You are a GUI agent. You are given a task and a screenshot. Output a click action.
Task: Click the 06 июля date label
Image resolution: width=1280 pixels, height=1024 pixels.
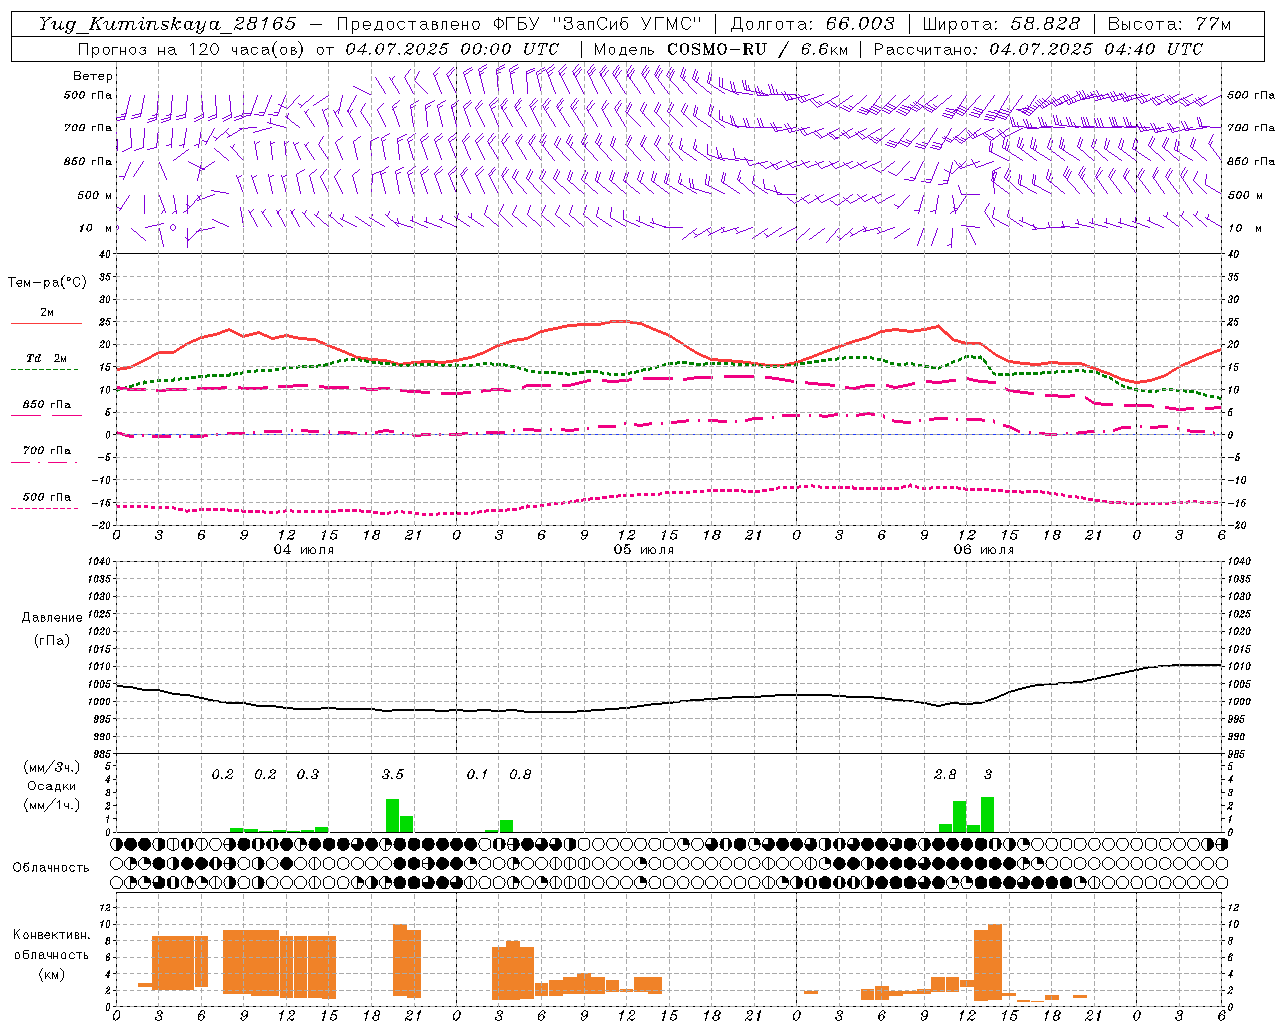click(x=984, y=550)
